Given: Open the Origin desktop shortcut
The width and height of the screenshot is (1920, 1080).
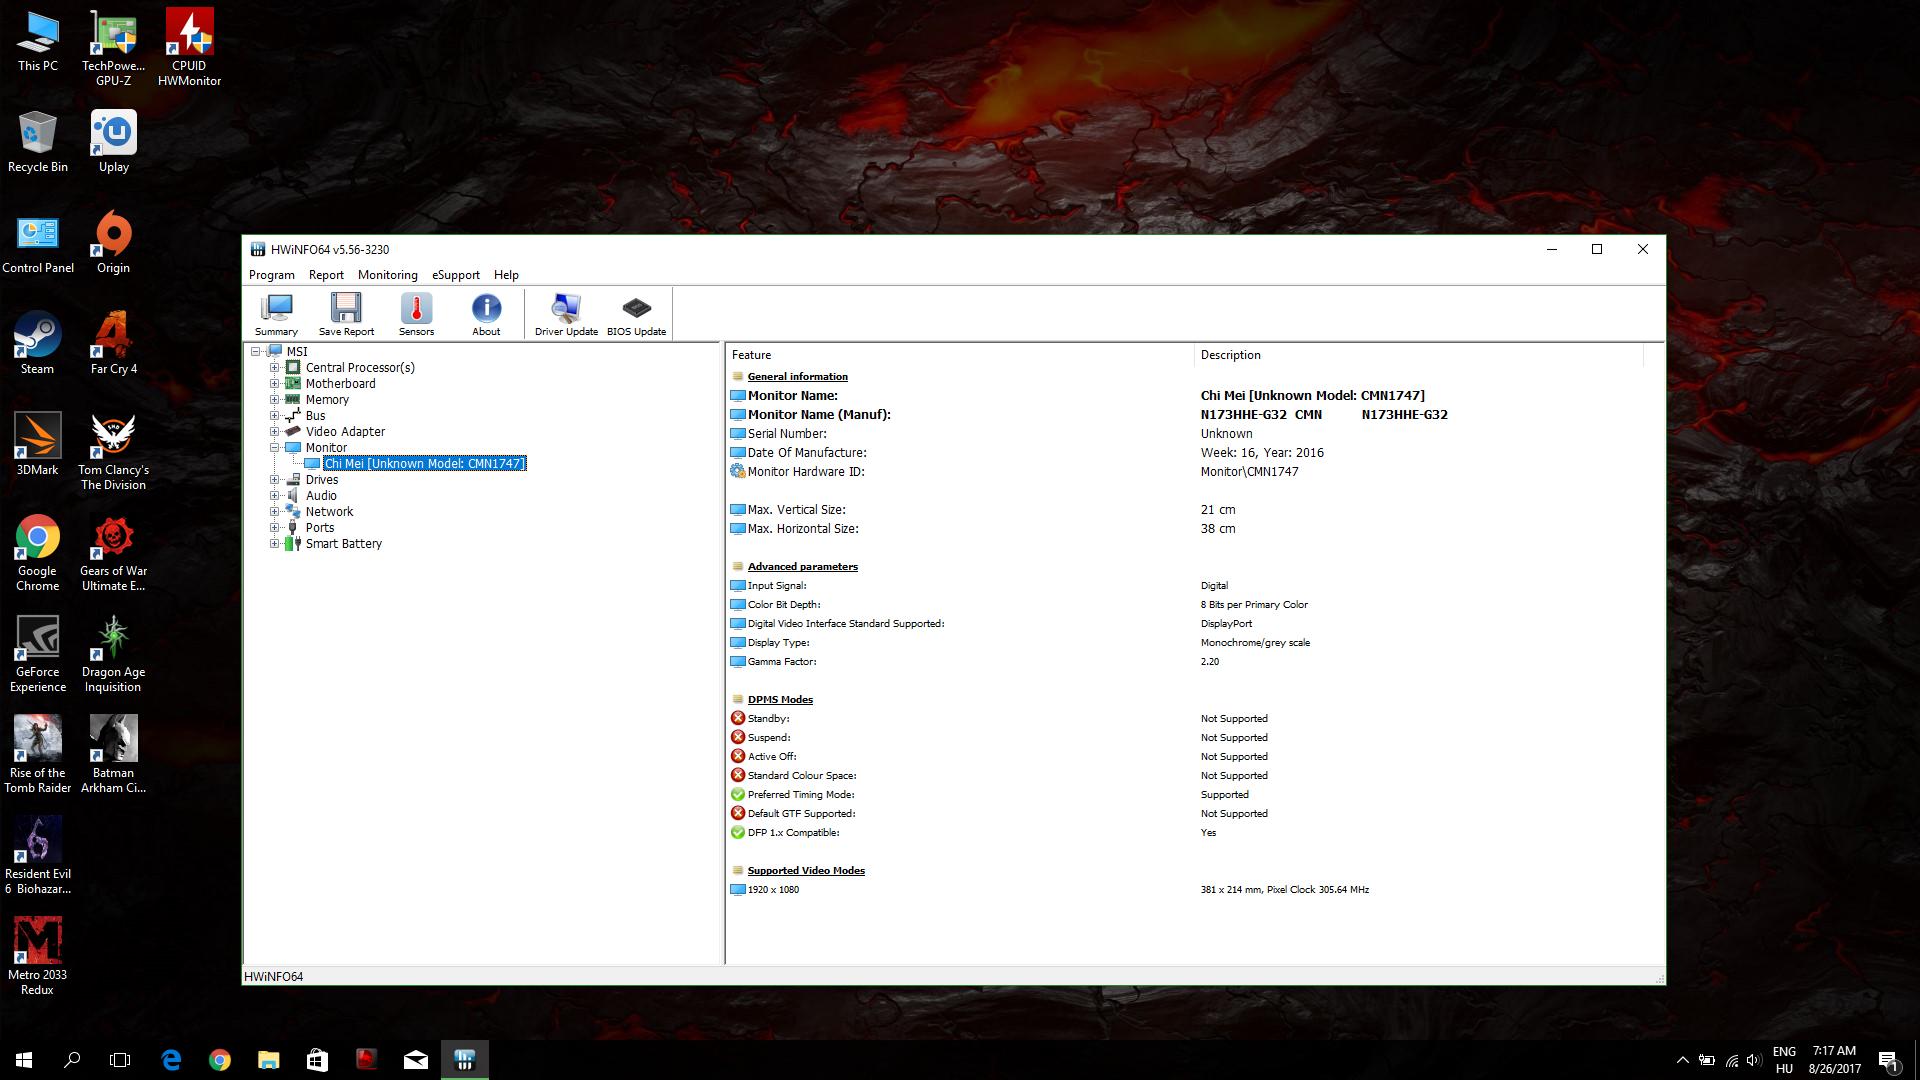Looking at the screenshot, I should [113, 243].
